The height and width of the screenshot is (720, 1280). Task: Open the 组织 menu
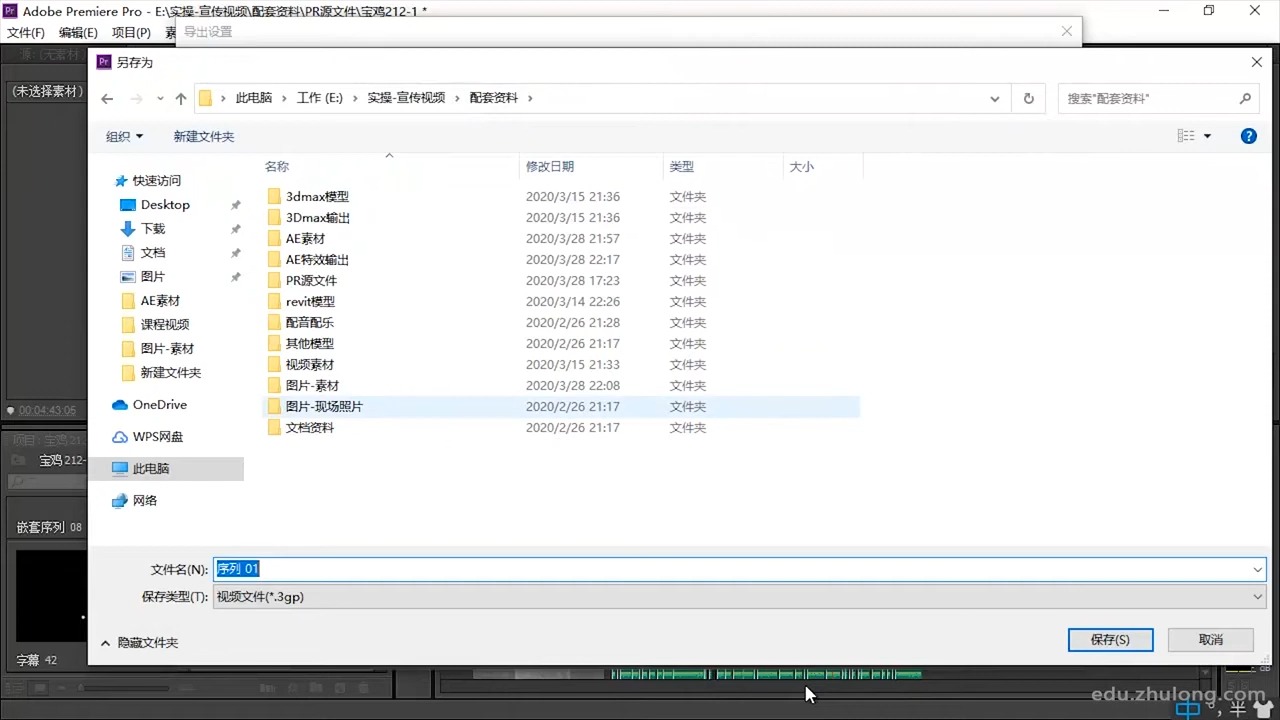[x=125, y=136]
